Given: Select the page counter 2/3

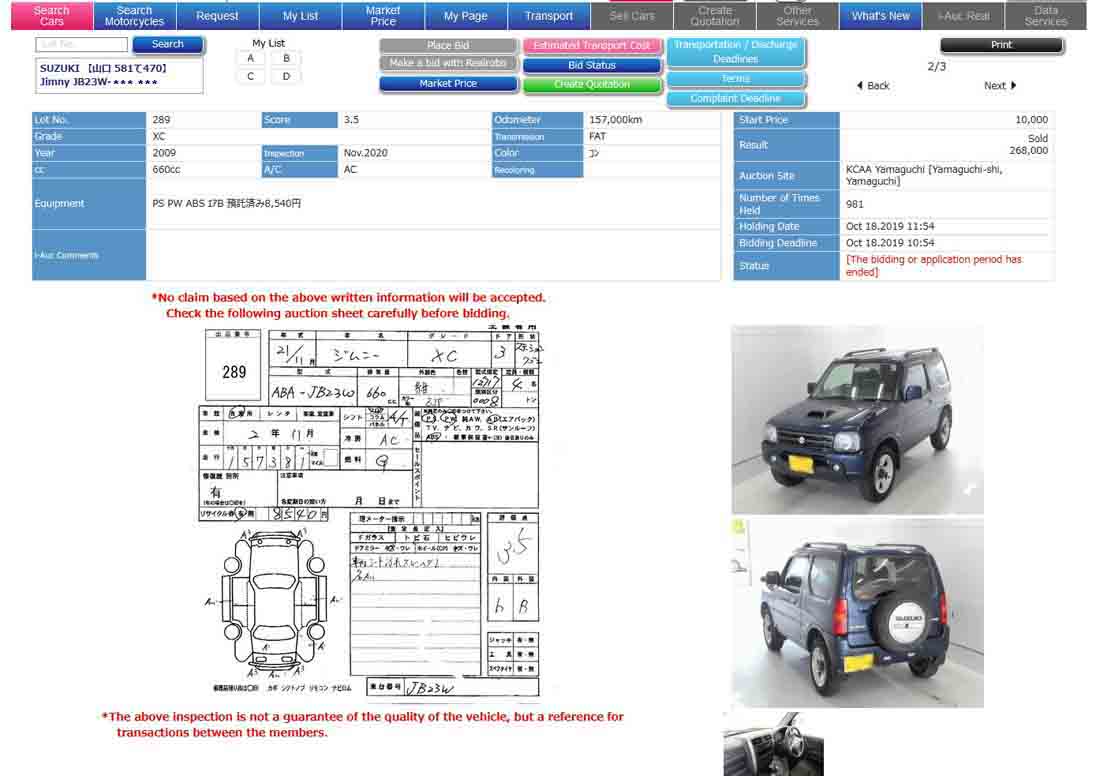Looking at the screenshot, I should coord(937,67).
